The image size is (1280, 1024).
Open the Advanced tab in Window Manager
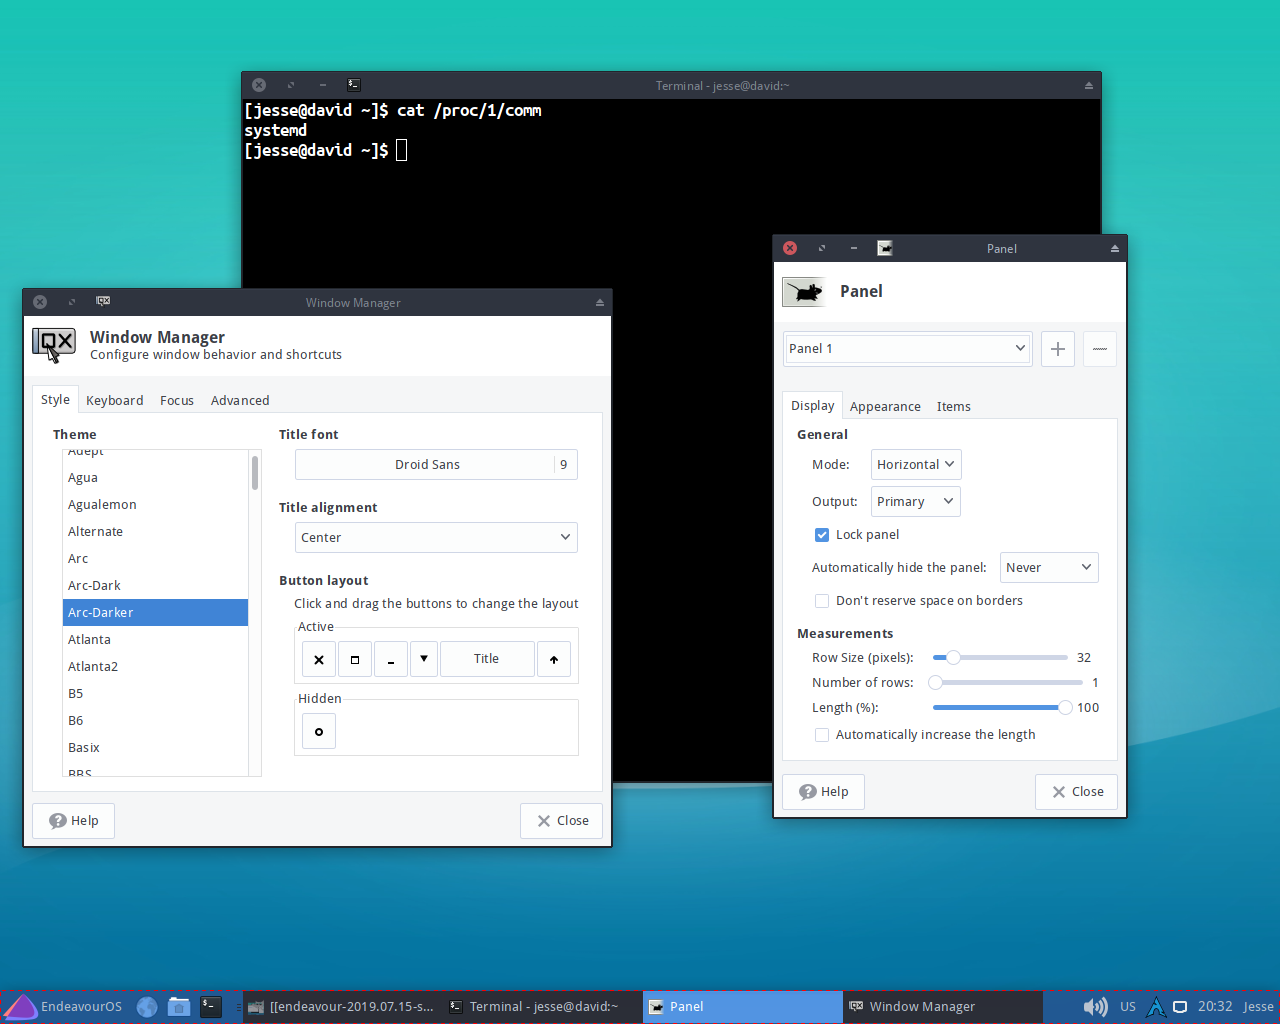[x=240, y=401]
